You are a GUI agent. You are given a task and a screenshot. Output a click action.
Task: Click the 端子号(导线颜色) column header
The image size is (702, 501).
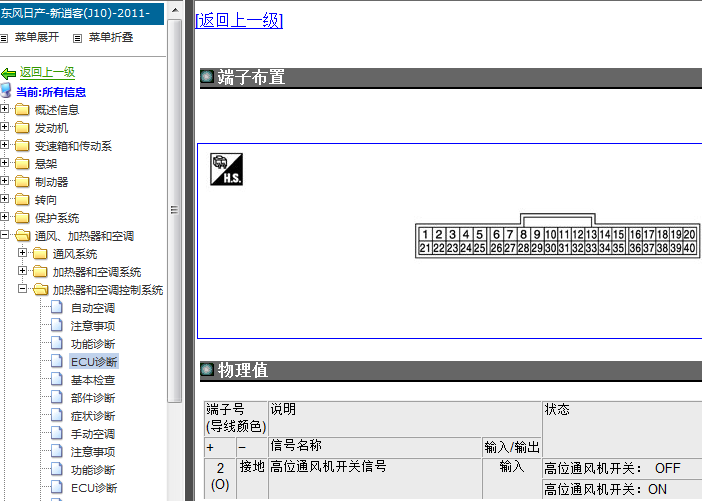[x=236, y=418]
